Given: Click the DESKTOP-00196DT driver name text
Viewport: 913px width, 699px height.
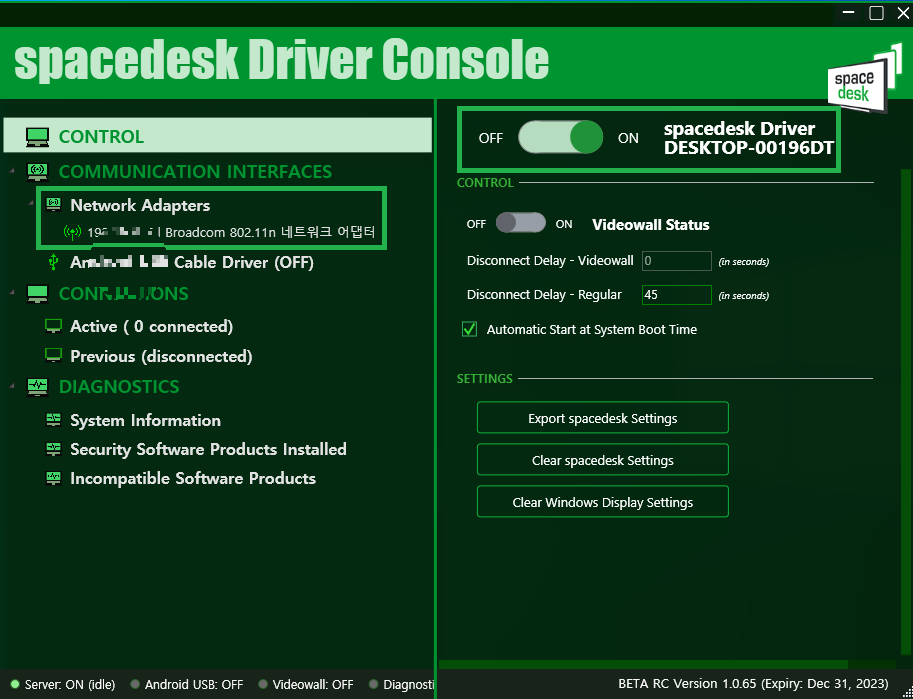Looking at the screenshot, I should (748, 148).
